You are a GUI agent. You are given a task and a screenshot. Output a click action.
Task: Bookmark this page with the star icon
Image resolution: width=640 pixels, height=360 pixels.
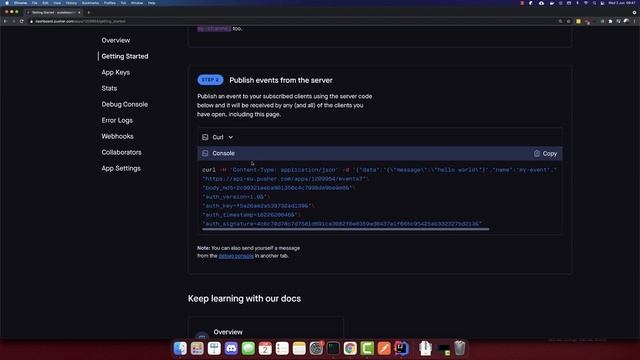(569, 21)
